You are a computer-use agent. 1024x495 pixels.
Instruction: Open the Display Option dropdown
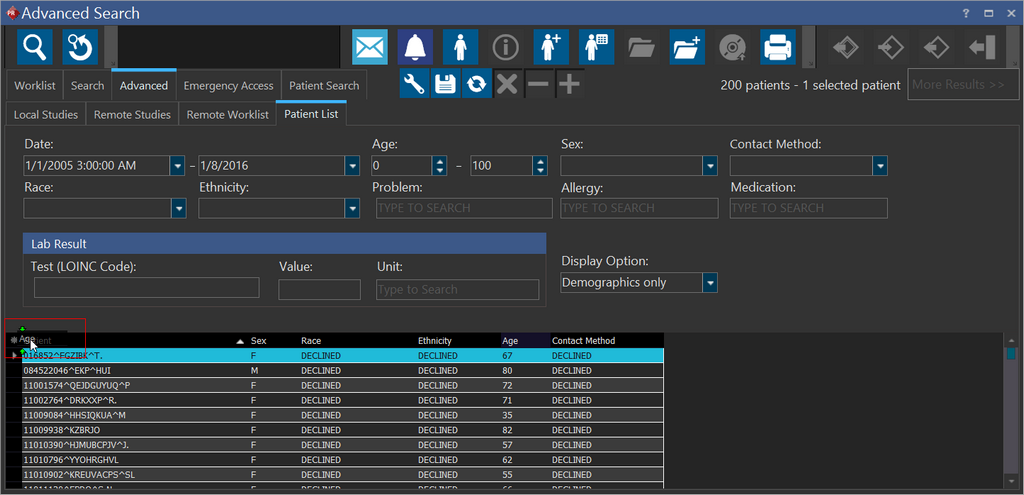709,283
